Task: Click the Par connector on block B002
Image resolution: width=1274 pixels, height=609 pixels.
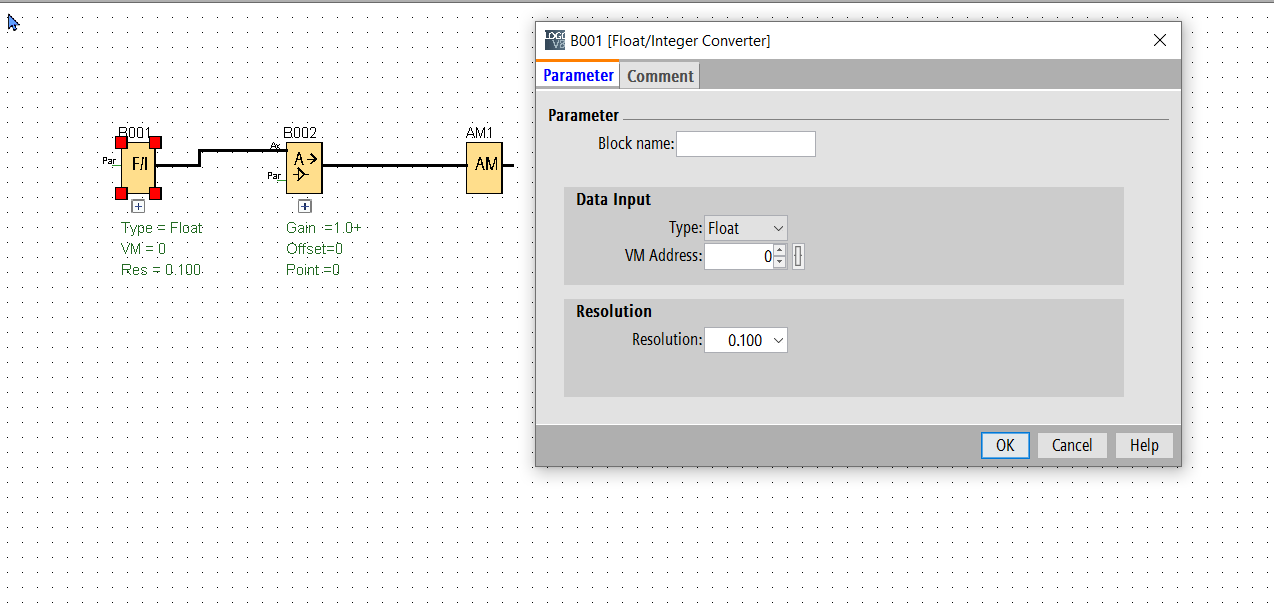Action: coord(274,176)
